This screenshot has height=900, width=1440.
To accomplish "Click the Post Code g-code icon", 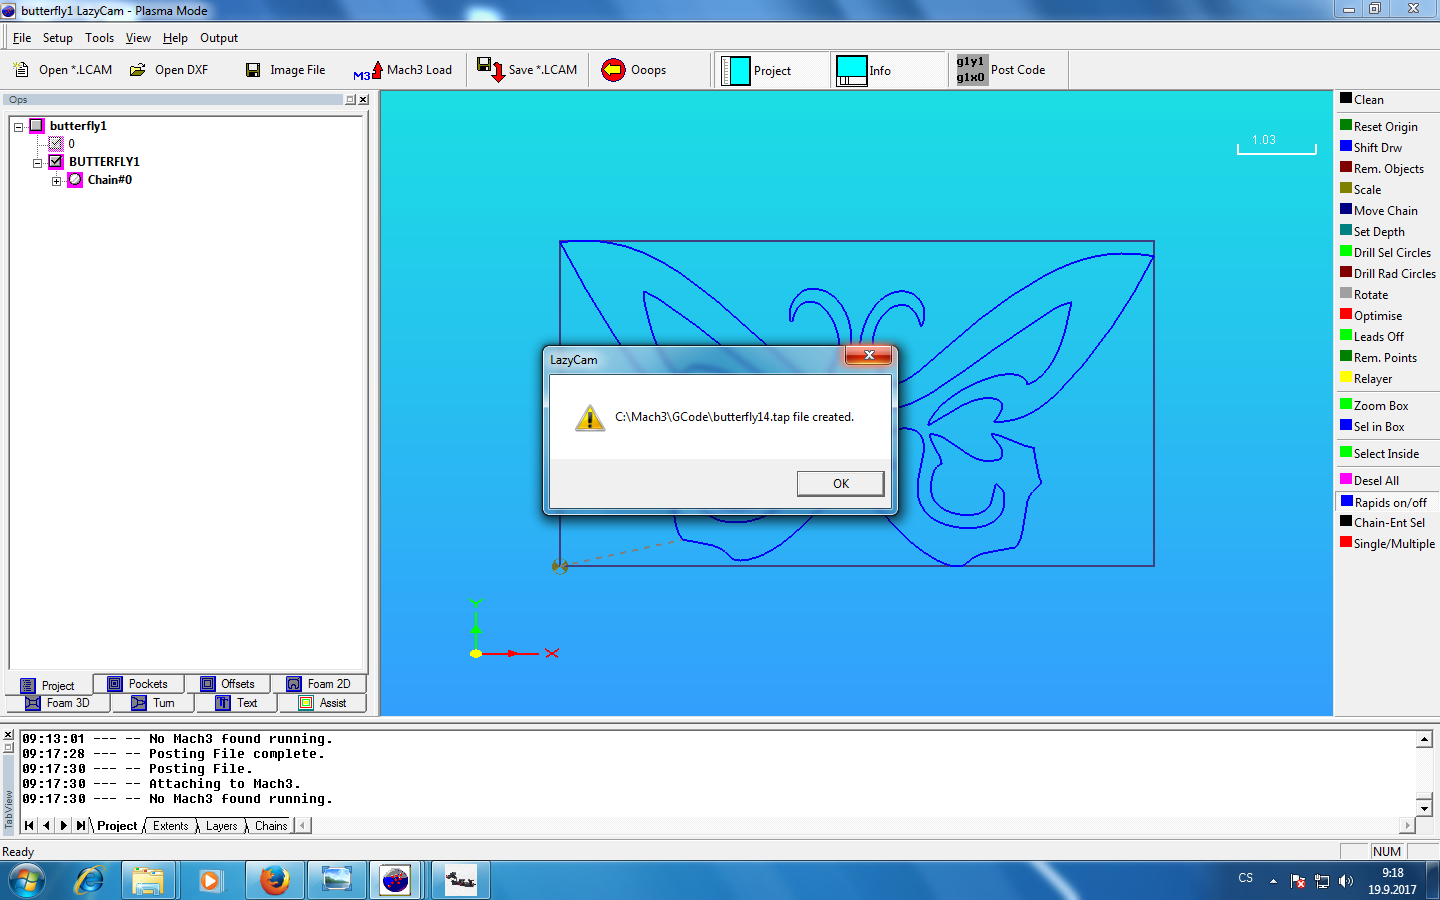I will click(x=971, y=70).
